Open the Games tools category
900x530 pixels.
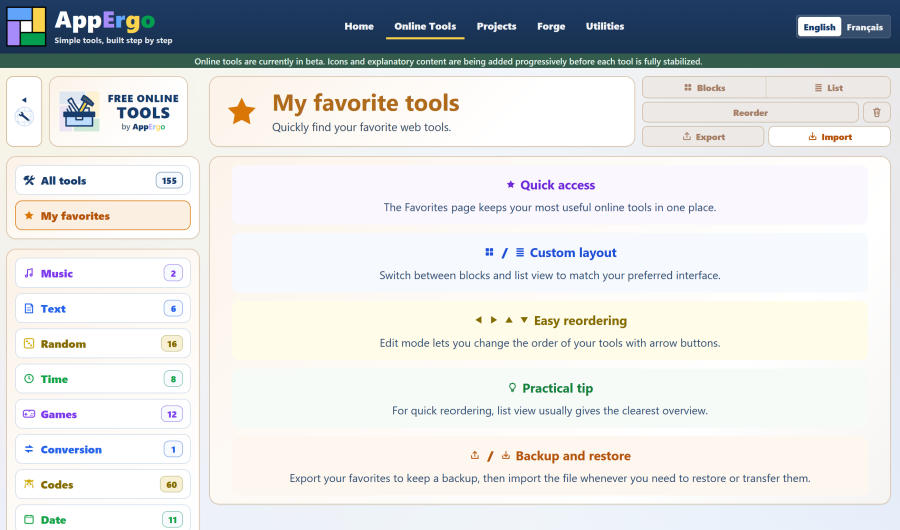click(x=103, y=414)
